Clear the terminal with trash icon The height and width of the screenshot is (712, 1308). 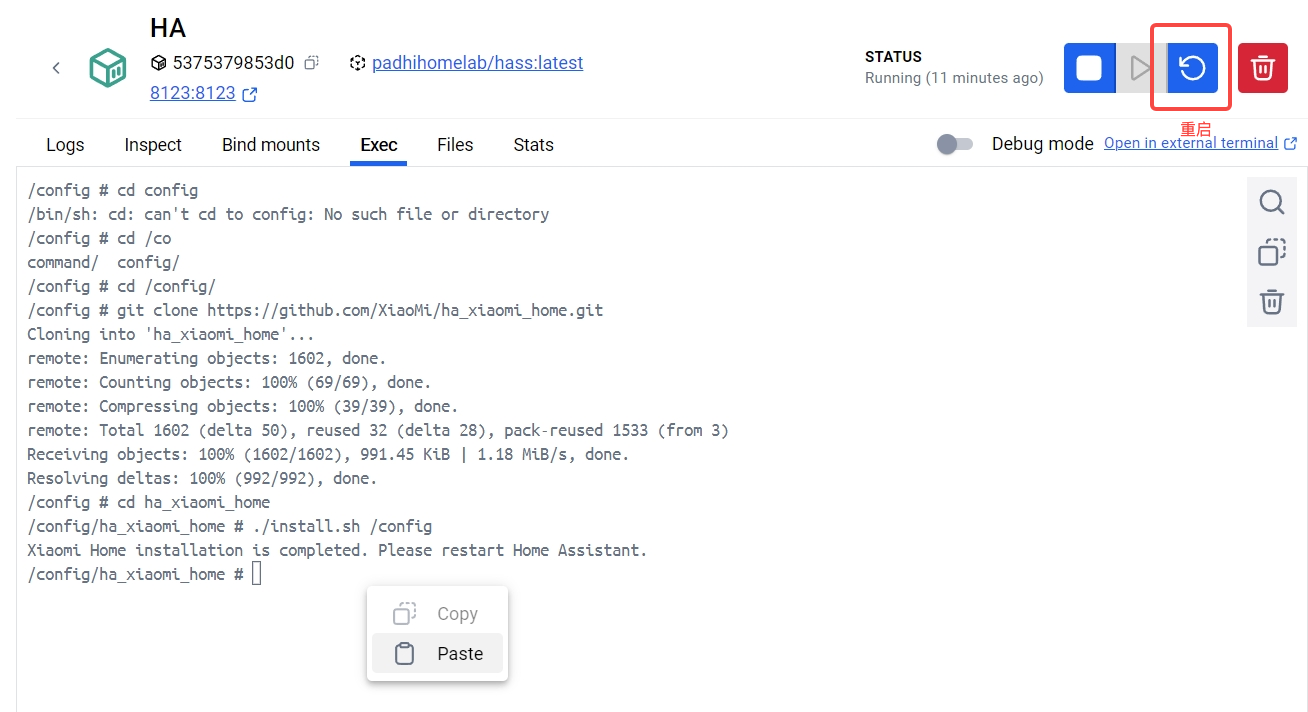(1271, 301)
